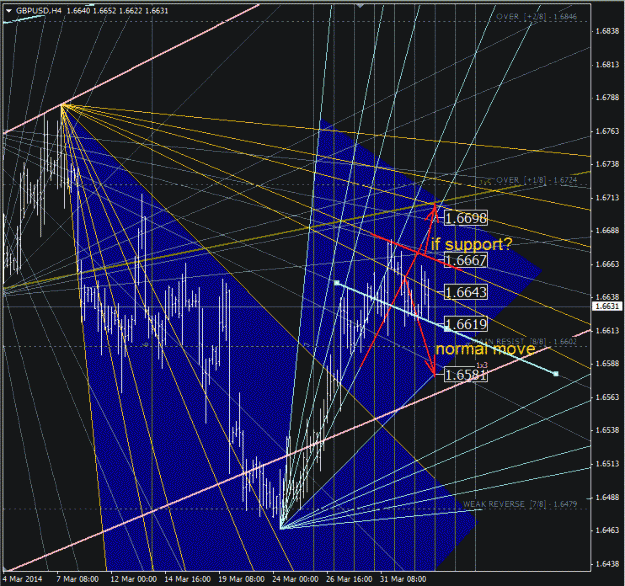
Task: Click the 'MAIN RESIST [8/8] - 1.6602' label
Action: [x=523, y=342]
